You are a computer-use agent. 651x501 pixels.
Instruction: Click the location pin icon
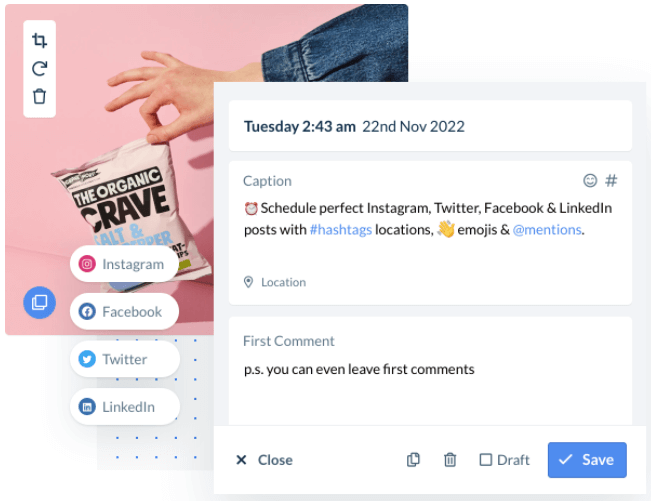click(x=248, y=282)
